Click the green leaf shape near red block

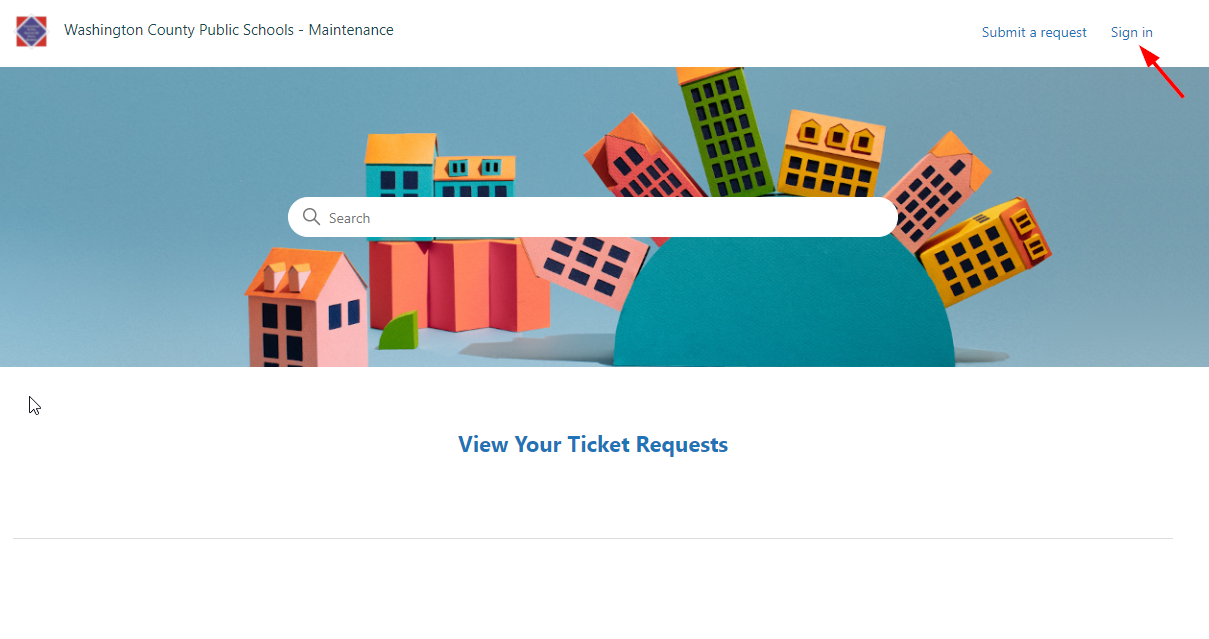coord(398,331)
